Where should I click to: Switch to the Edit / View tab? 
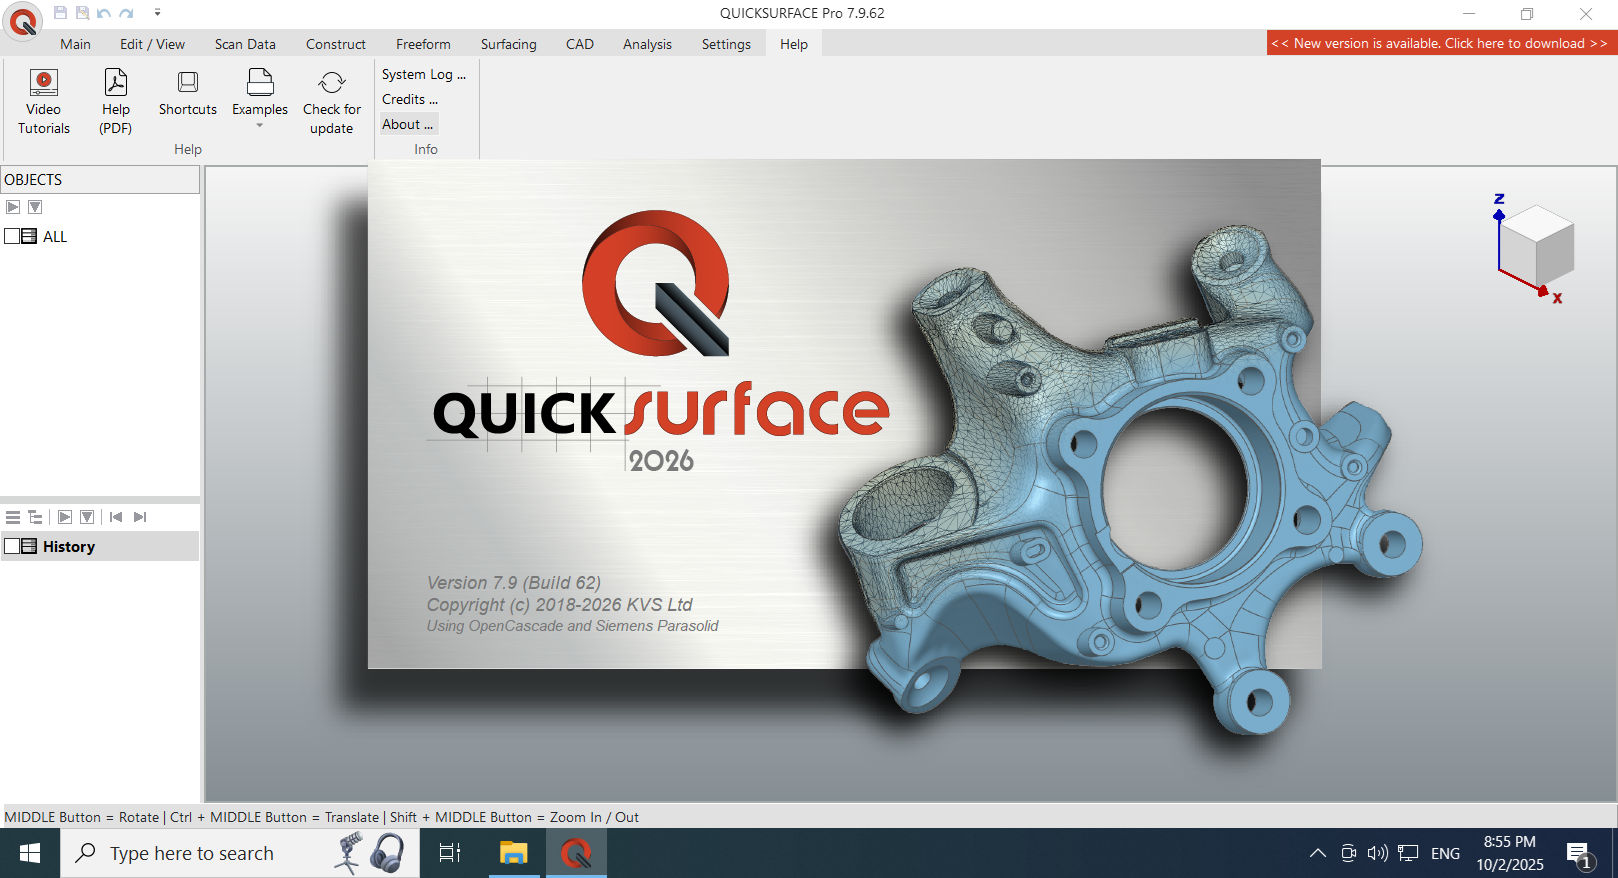pyautogui.click(x=152, y=44)
